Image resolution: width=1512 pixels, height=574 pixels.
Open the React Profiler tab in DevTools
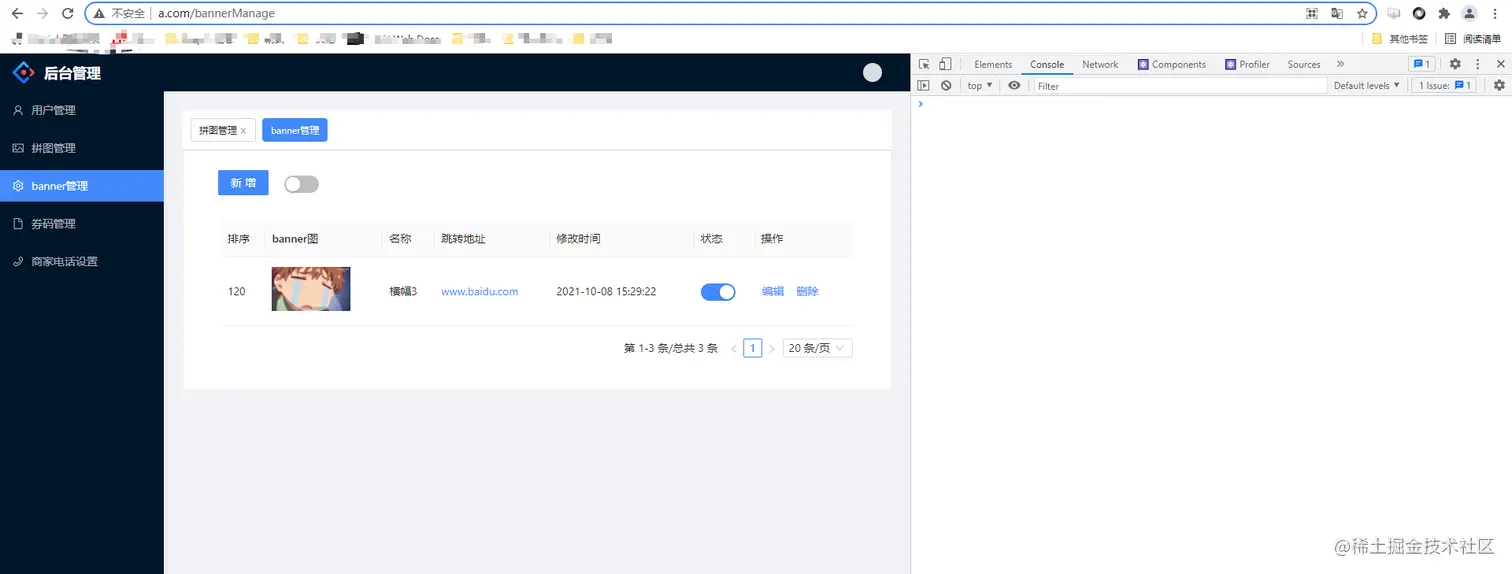pos(1246,64)
